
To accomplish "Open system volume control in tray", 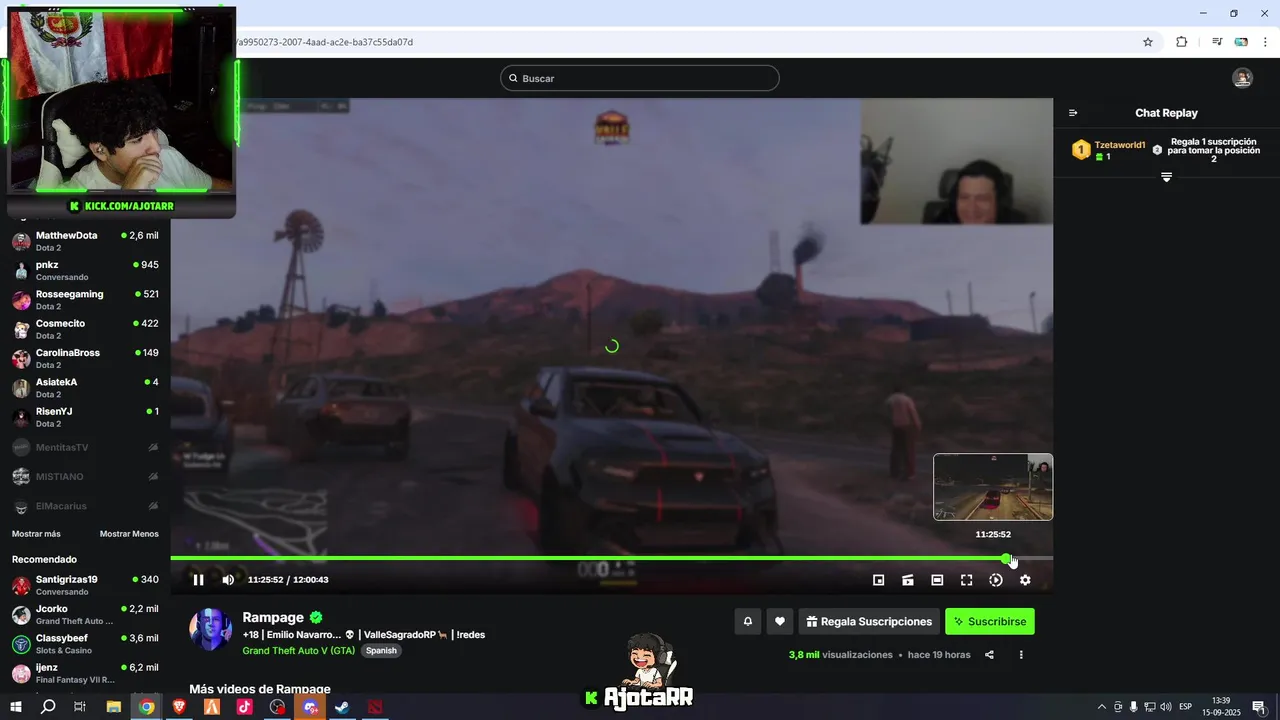I will pos(1165,707).
